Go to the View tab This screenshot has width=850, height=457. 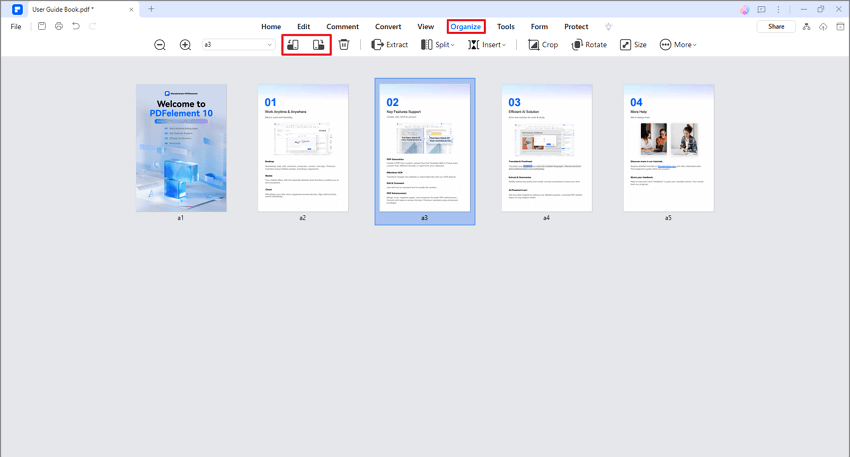point(426,27)
